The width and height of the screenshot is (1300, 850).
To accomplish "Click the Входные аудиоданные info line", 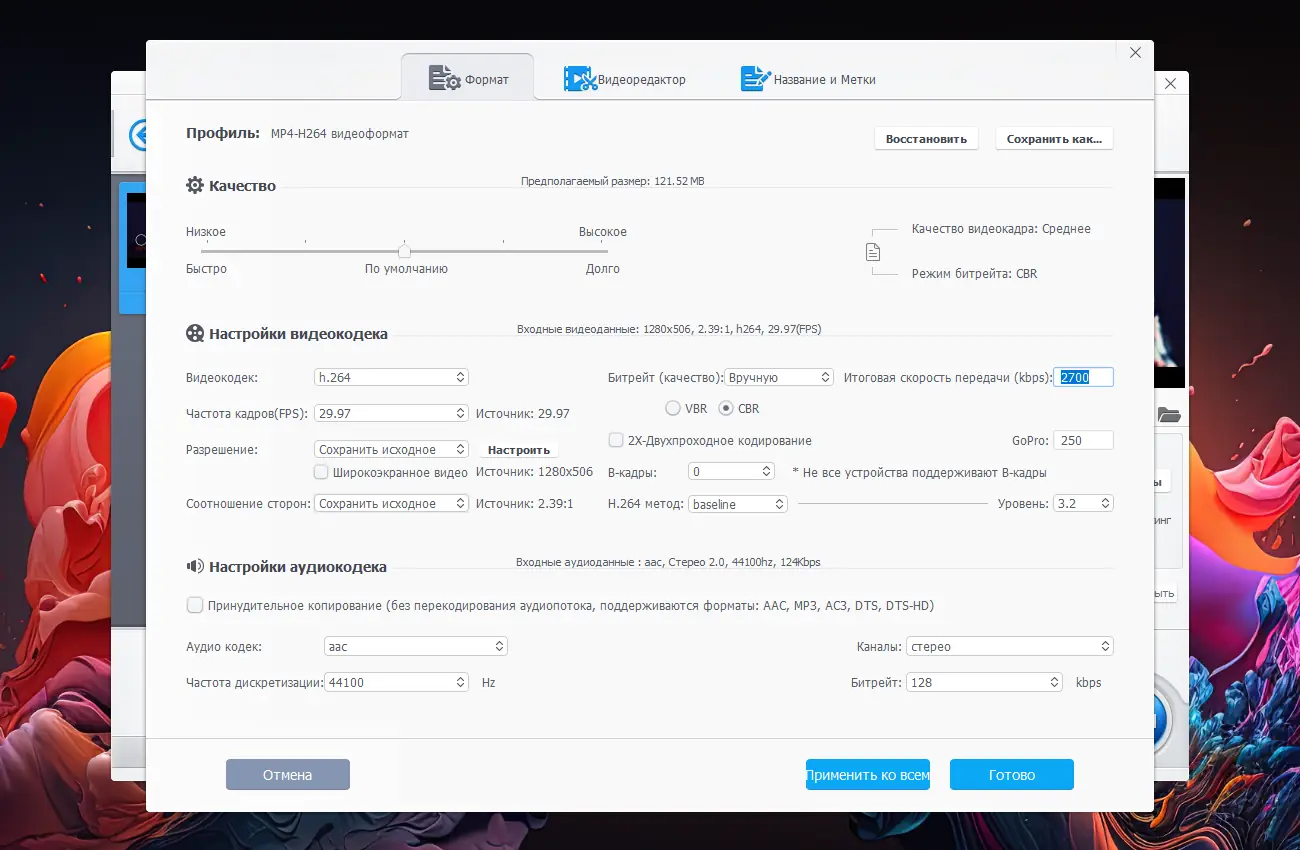I will tap(668, 562).
